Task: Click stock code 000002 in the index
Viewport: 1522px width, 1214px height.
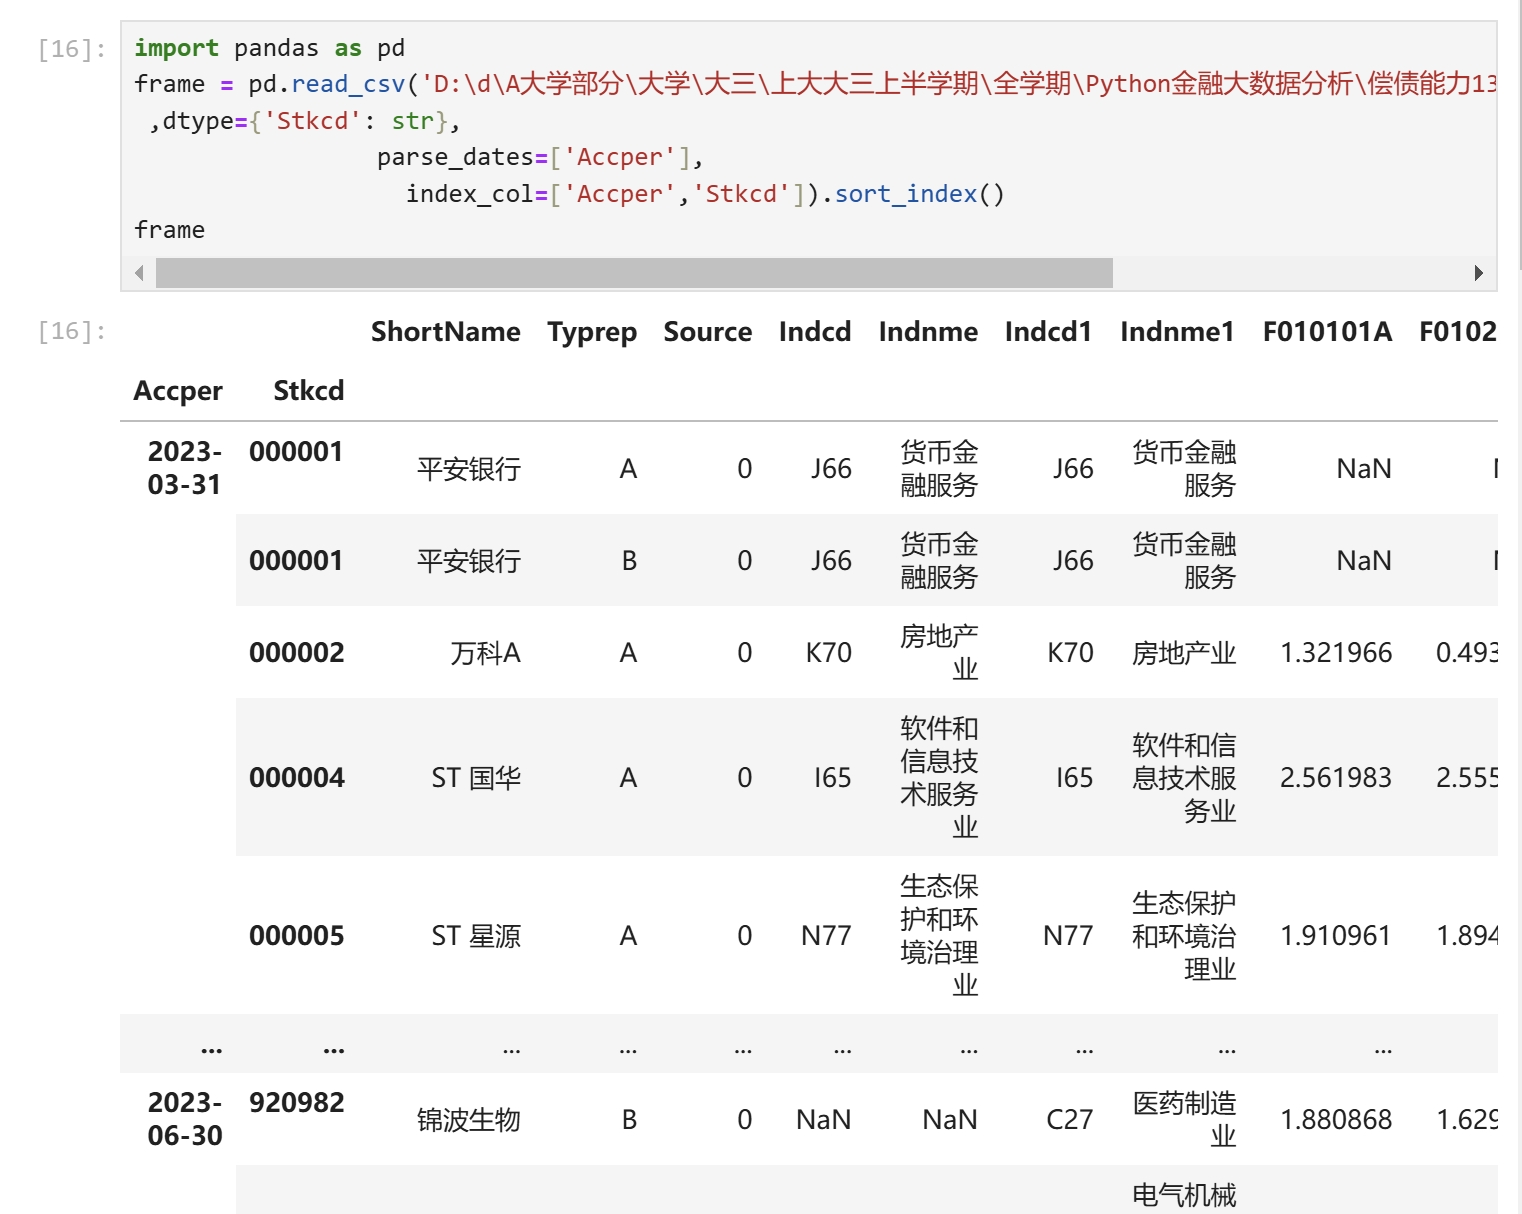Action: tap(296, 653)
